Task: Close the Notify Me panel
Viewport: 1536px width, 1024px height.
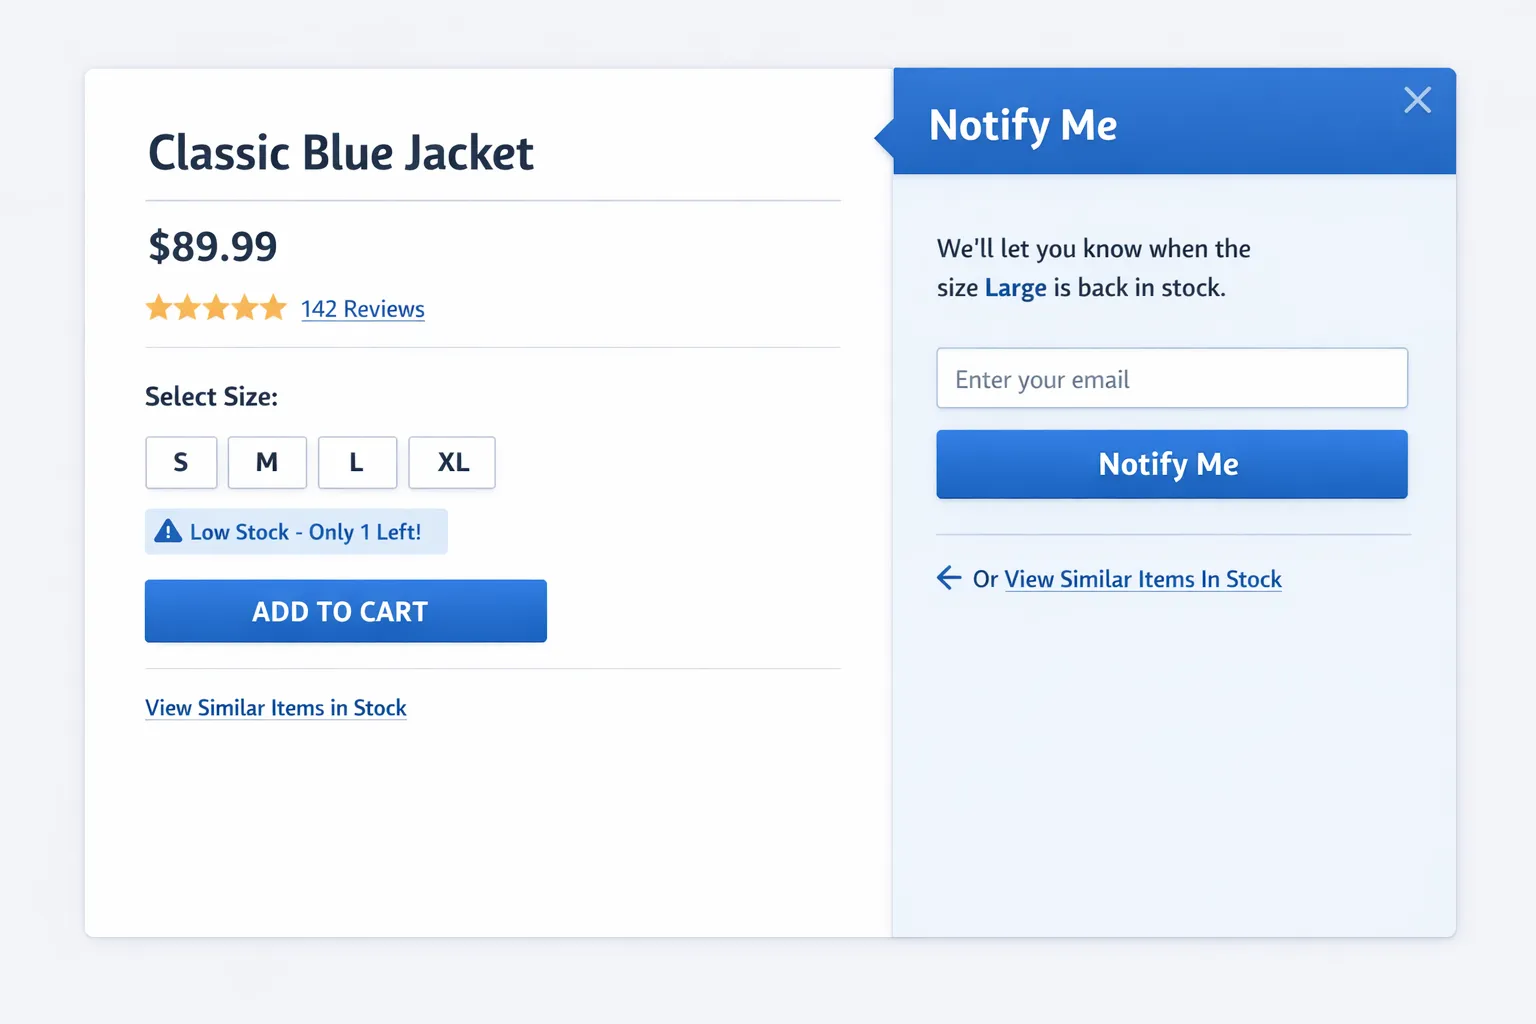Action: (1417, 100)
